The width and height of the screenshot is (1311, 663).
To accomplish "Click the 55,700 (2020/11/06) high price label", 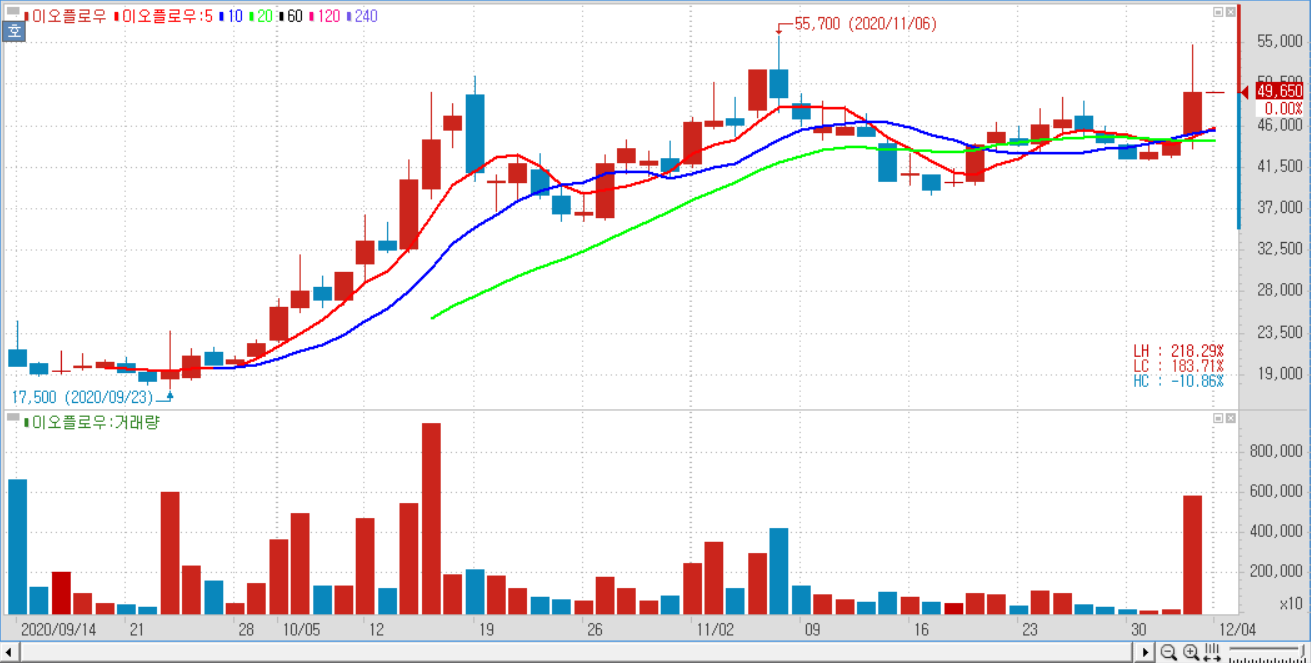I will point(864,24).
